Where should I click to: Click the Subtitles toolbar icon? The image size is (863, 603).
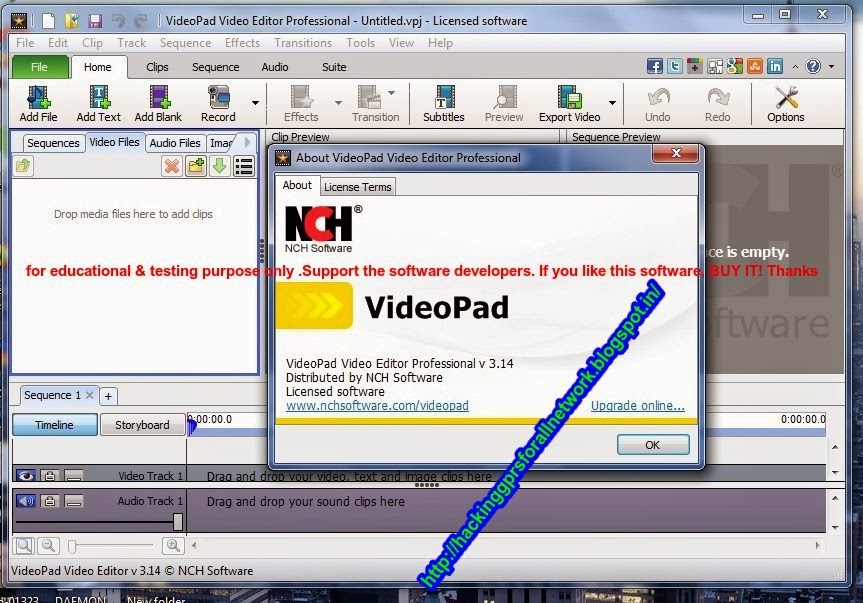coord(444,103)
